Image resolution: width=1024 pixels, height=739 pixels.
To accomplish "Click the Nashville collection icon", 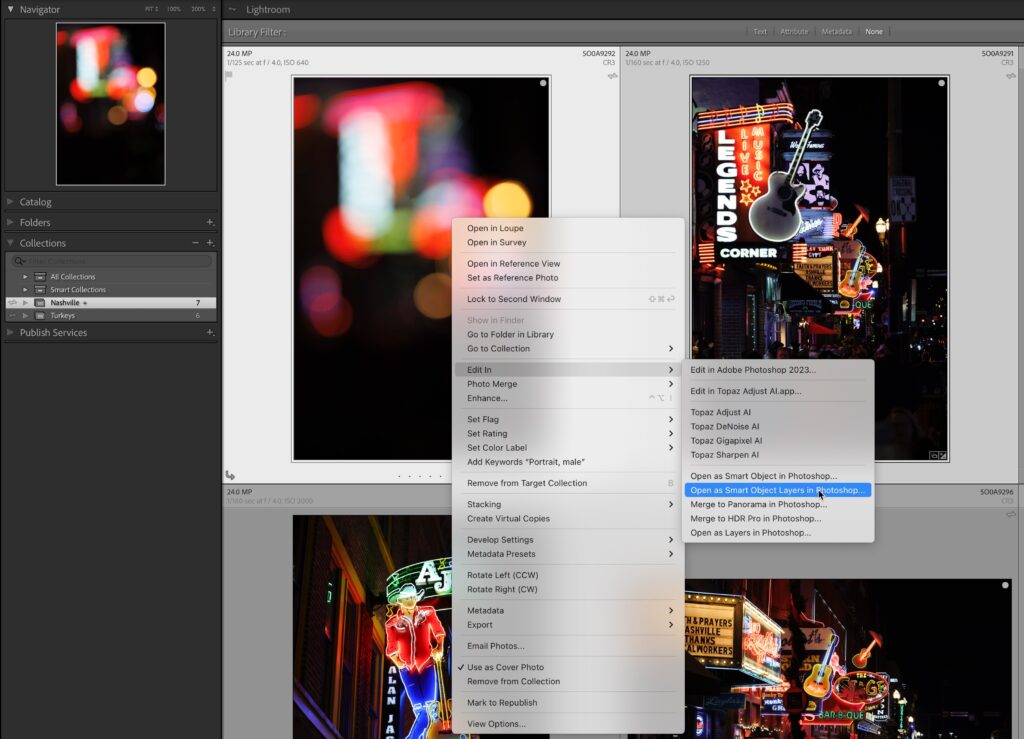I will point(40,303).
